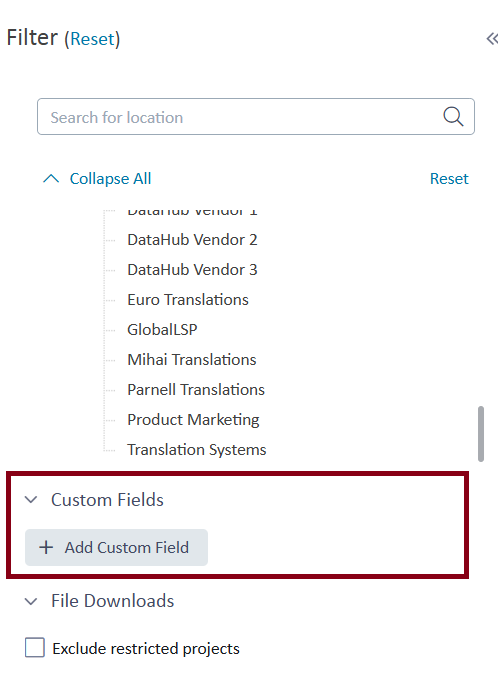
Task: Click the up chevron beside Collapse All
Action: click(51, 178)
